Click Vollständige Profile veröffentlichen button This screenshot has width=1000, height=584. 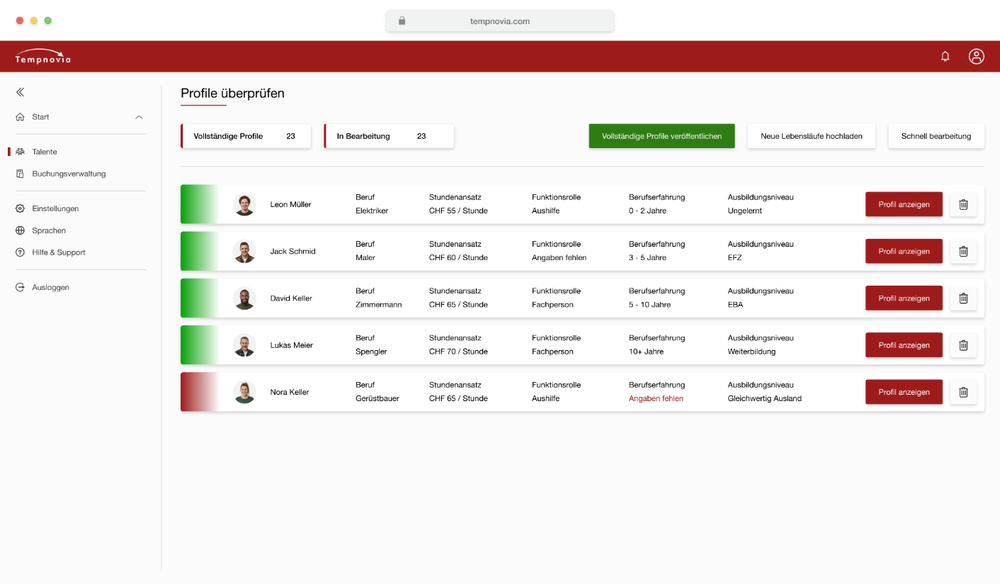click(x=661, y=136)
